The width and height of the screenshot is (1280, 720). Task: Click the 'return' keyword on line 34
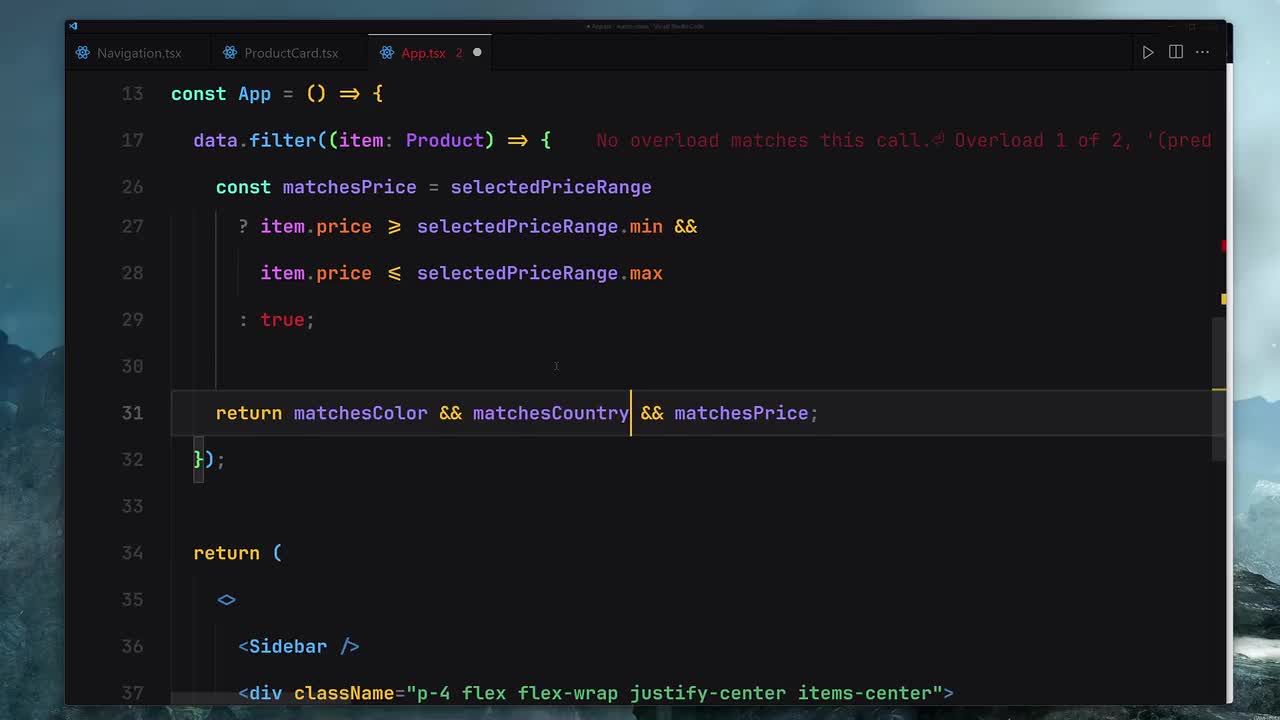[227, 553]
